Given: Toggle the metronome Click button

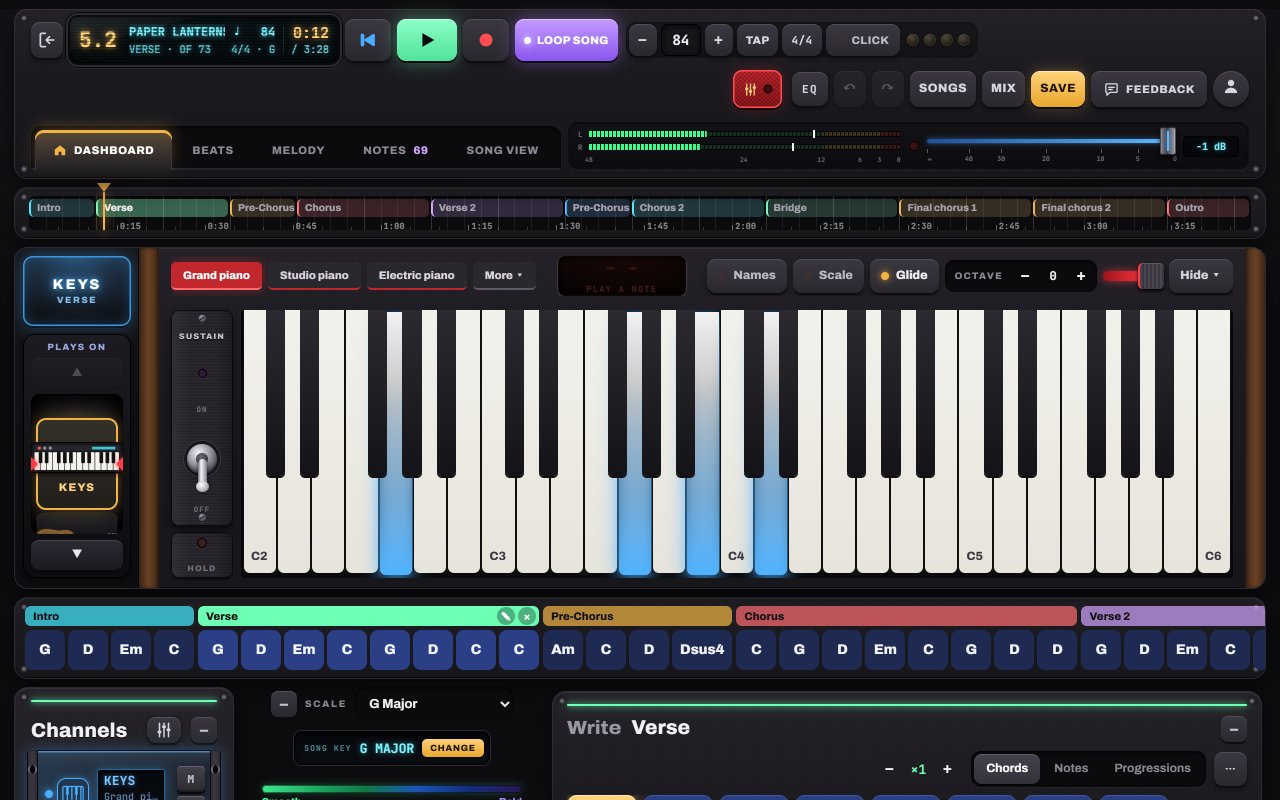Looking at the screenshot, I should pos(862,40).
